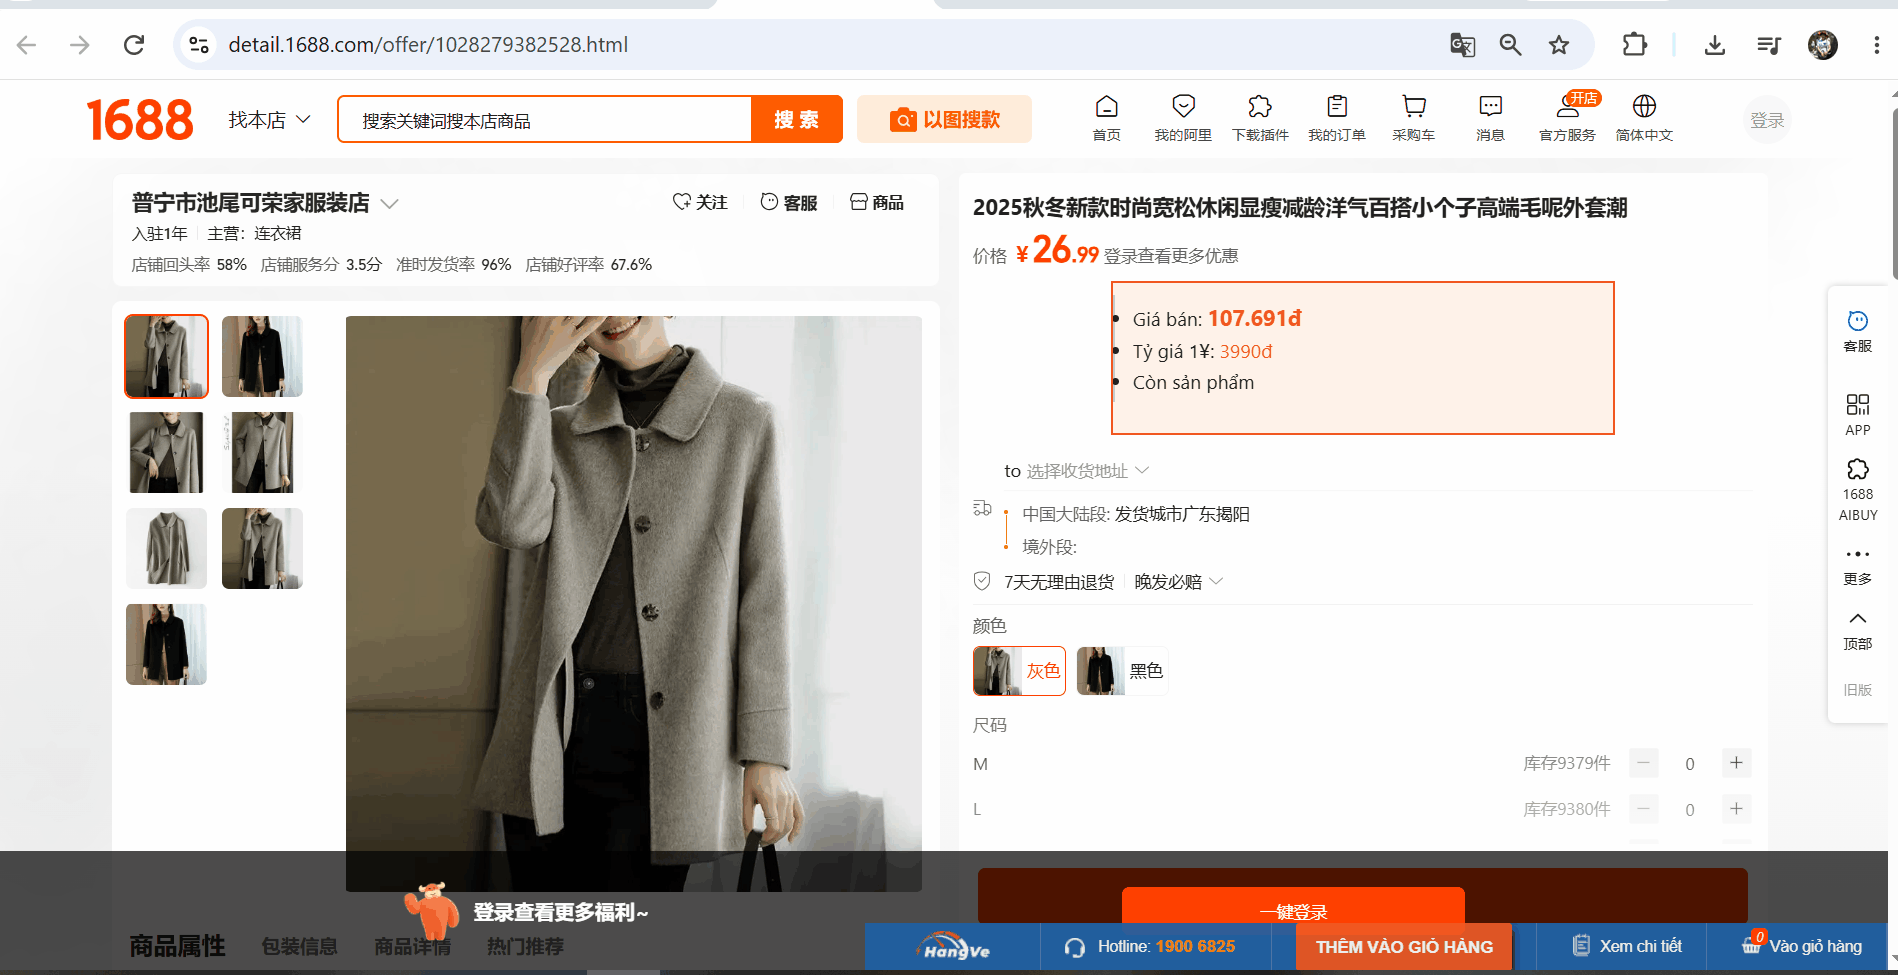Open Vào giỏ hàng cart
Screen dimensions: 1898x975
coord(1802,946)
